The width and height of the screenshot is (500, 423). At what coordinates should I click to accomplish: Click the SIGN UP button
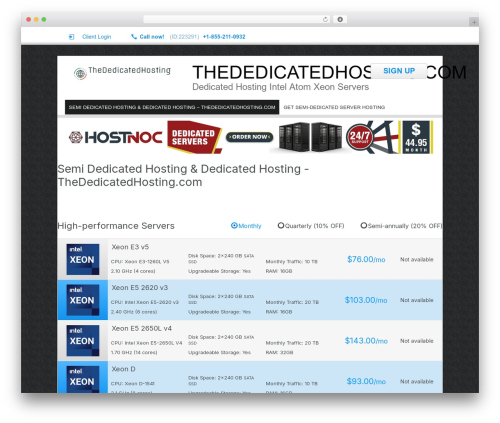pyautogui.click(x=399, y=71)
